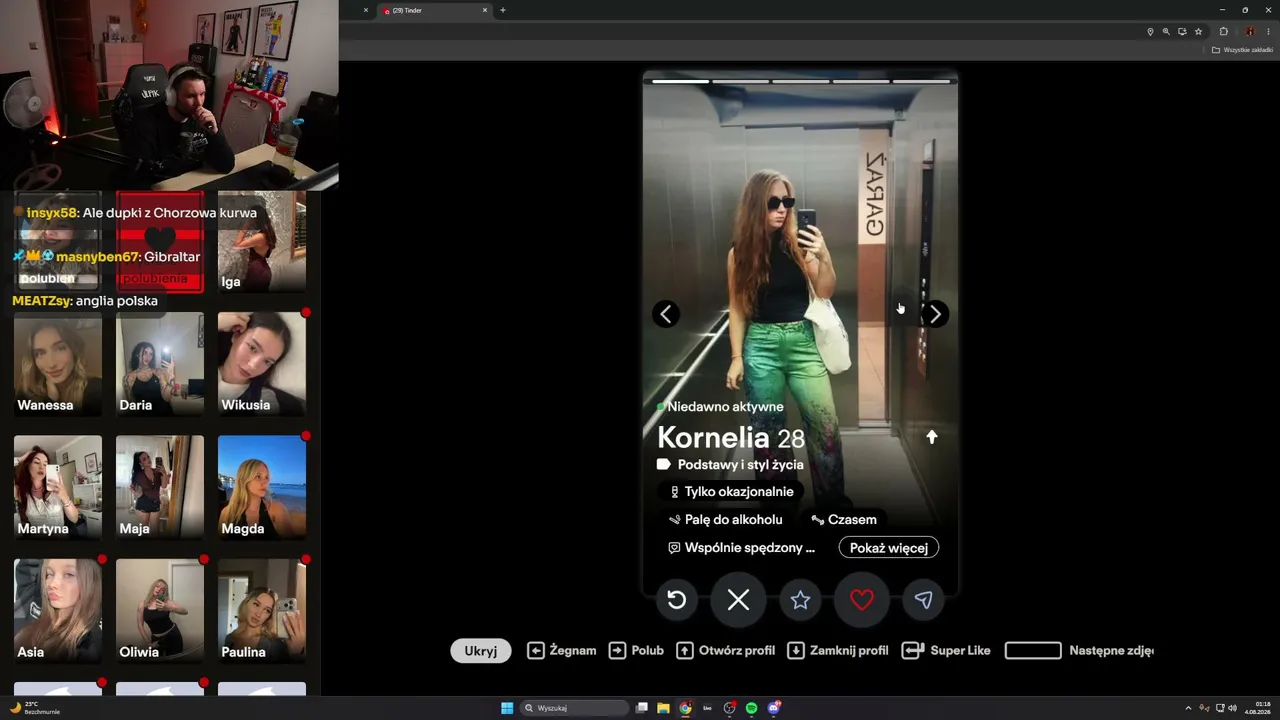Select the last photo progress segment
Viewport: 1280px width, 720px height.
[x=921, y=81]
